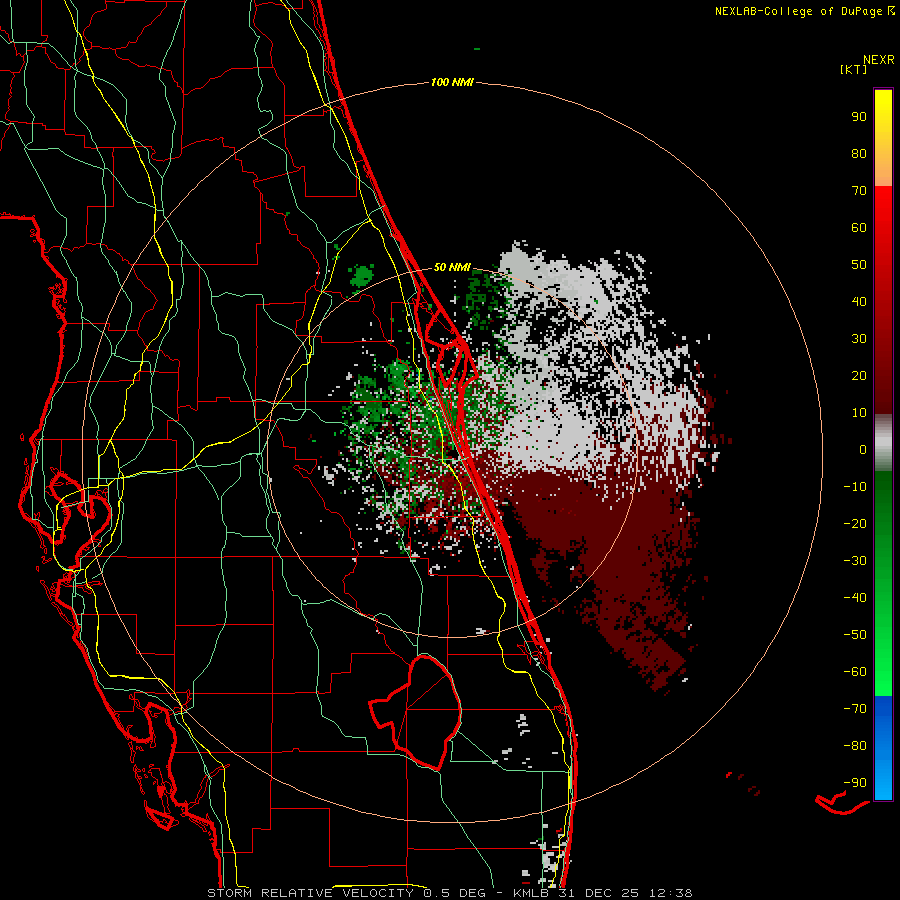
Task: Select the -40 knot scale label
Action: pyautogui.click(x=855, y=598)
